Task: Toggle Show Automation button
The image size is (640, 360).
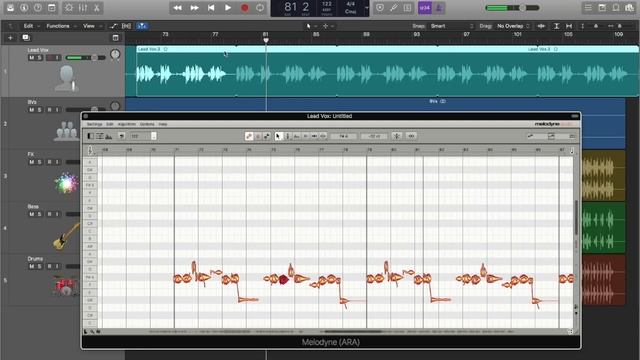Action: [x=113, y=26]
